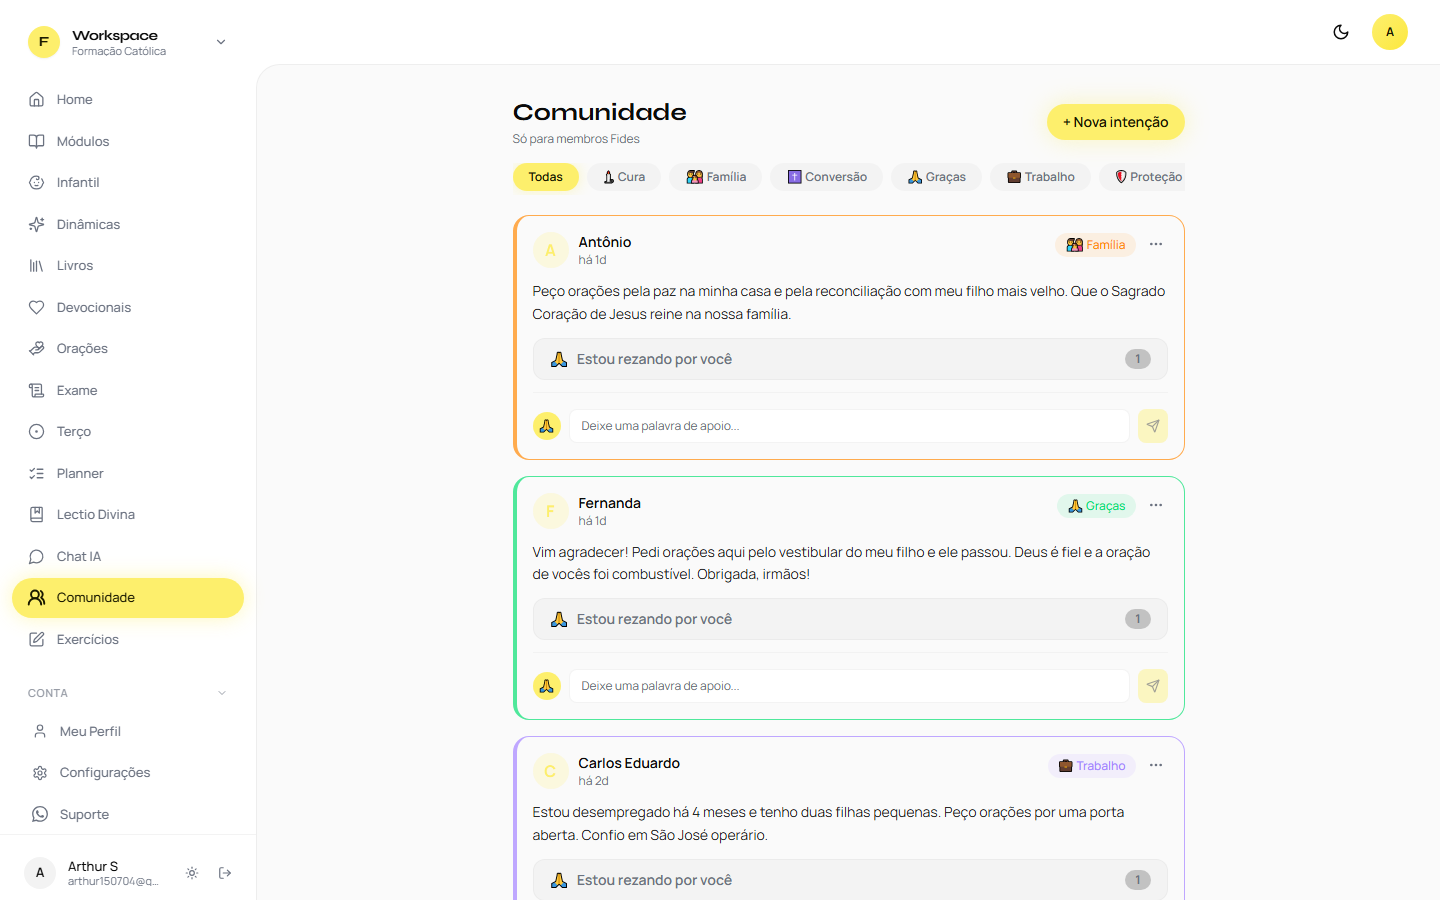Click the Família tag on Antônio's post

click(1096, 245)
